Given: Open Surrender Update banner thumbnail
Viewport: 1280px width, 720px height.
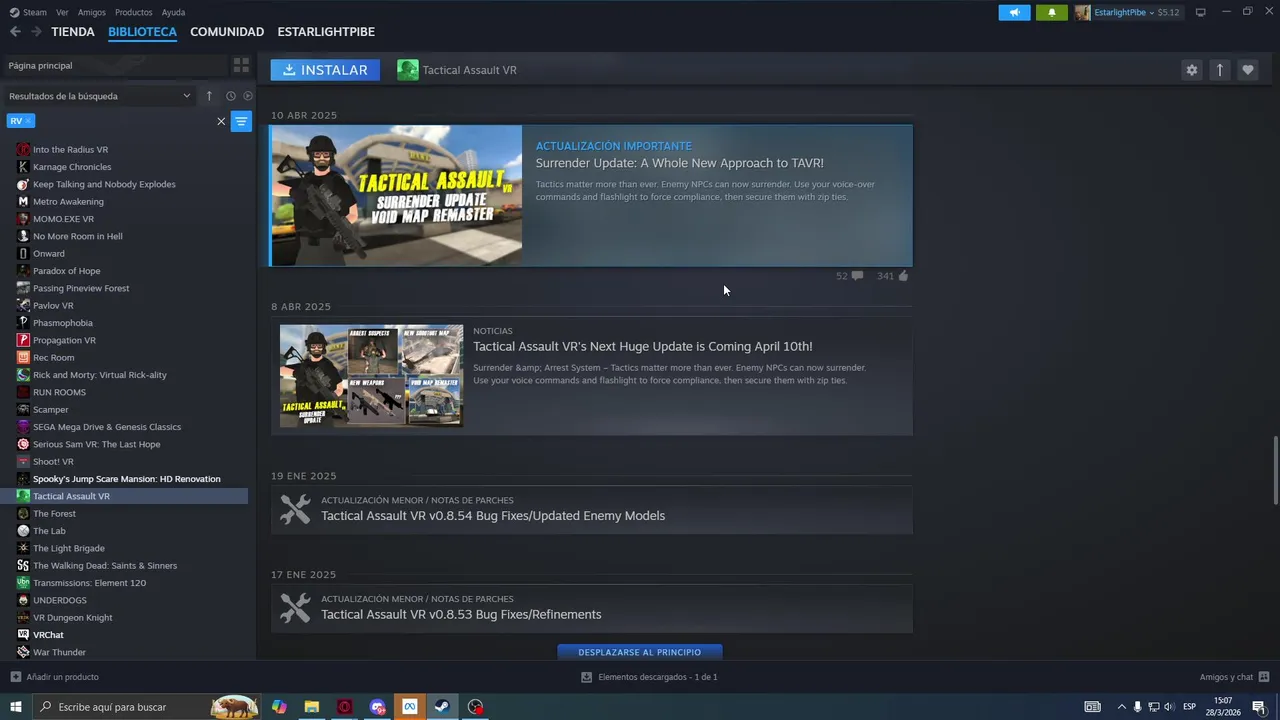Looking at the screenshot, I should pos(397,195).
